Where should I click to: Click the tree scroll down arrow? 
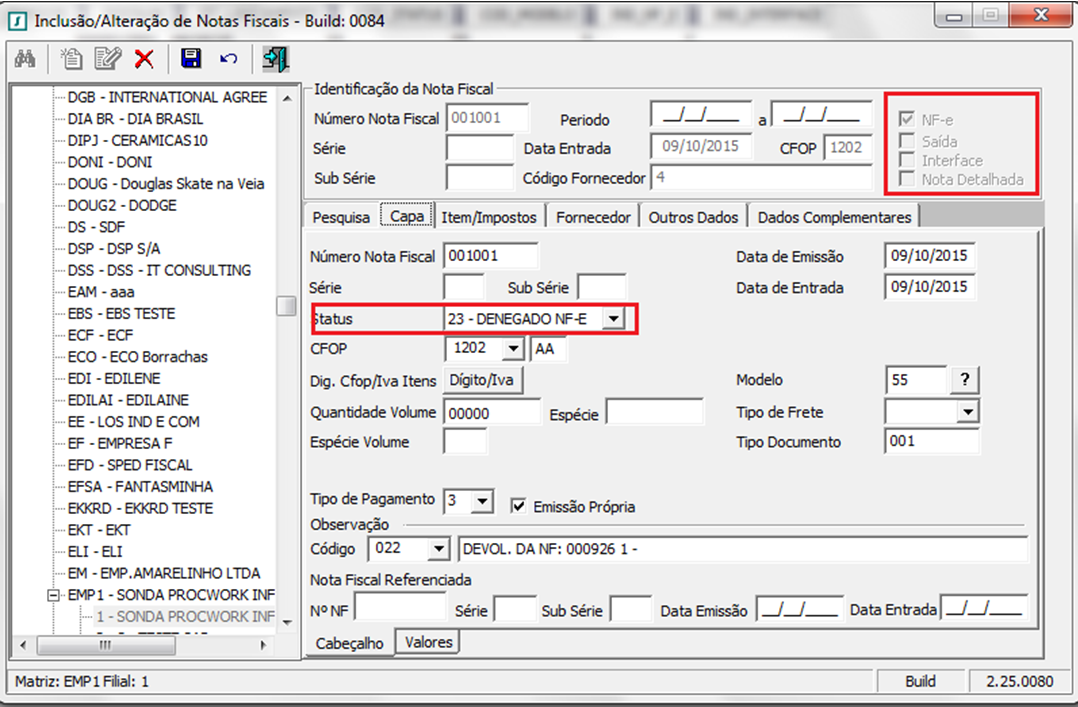pyautogui.click(x=287, y=622)
